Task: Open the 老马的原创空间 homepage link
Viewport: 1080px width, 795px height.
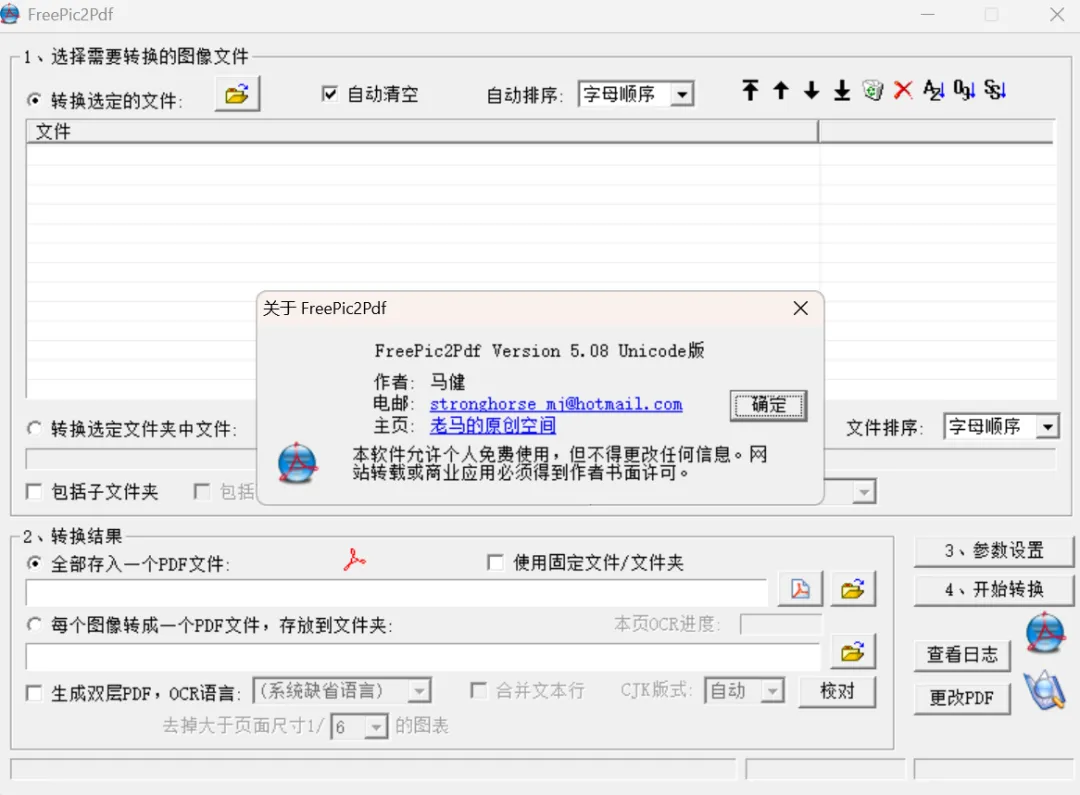Action: [492, 426]
